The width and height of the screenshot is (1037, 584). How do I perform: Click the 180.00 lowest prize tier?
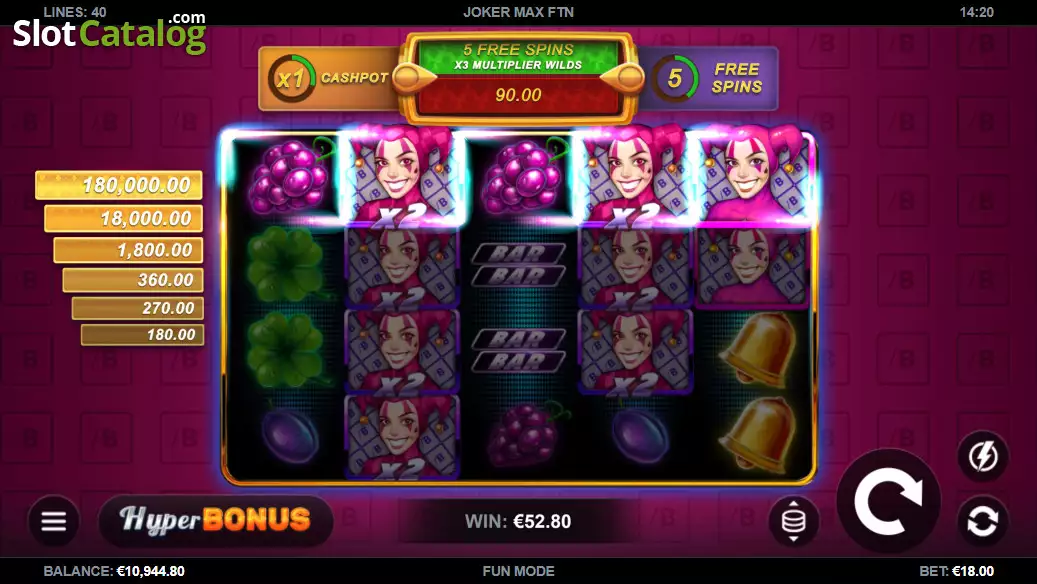[x=142, y=335]
